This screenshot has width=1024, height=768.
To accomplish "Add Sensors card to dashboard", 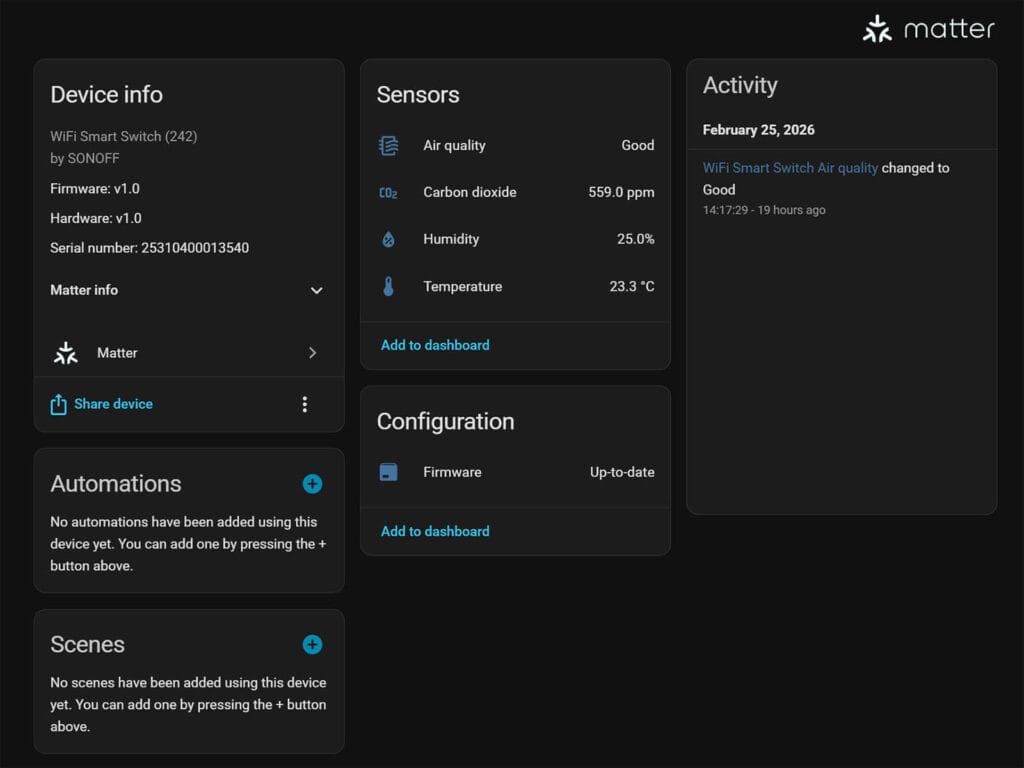I will coord(435,345).
